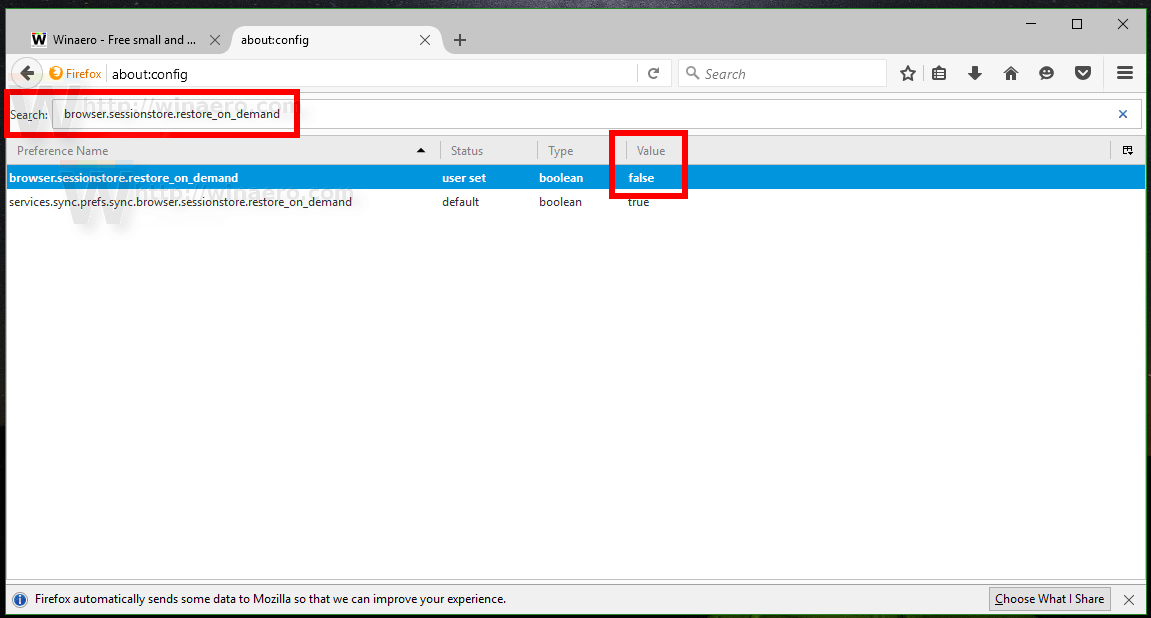This screenshot has height=618, width=1151.
Task: Bookmark this page using the star icon
Action: (x=907, y=72)
